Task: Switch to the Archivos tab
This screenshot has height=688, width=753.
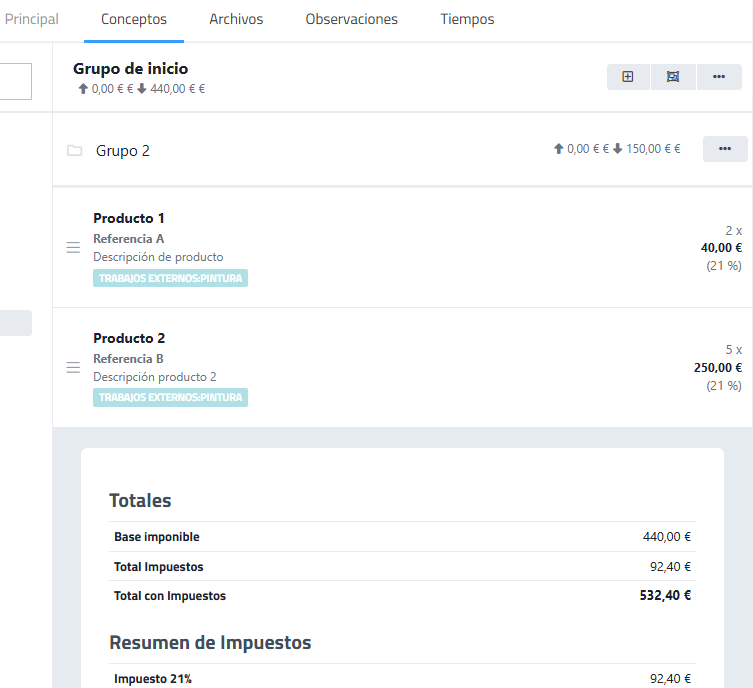Action: (236, 19)
